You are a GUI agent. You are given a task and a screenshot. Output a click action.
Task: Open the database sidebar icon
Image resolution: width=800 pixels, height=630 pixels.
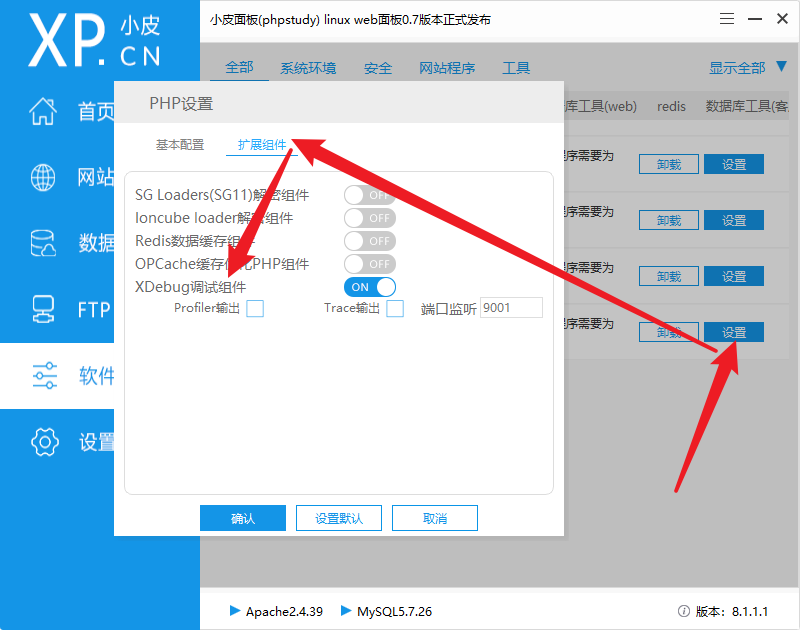tap(43, 243)
